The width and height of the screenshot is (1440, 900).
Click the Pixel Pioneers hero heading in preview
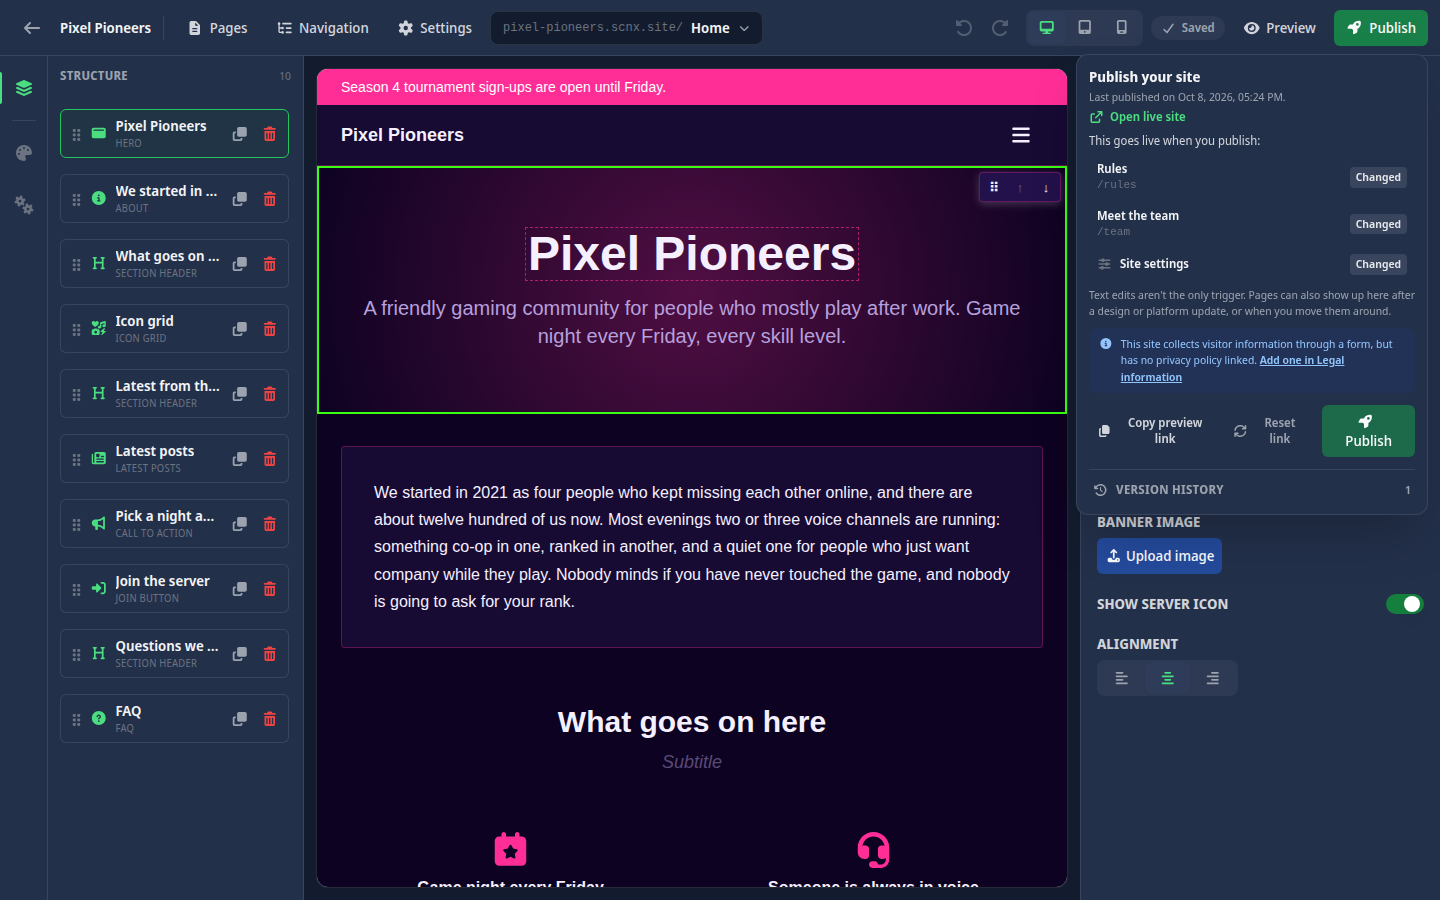[x=692, y=254]
